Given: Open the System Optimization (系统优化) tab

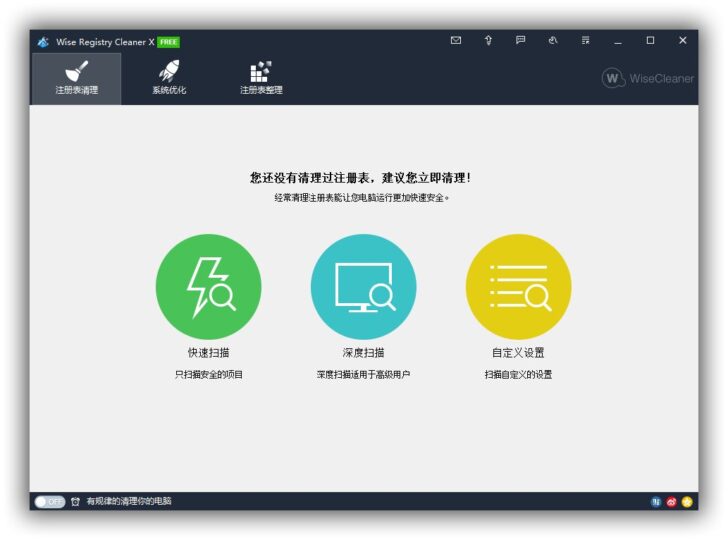Looking at the screenshot, I should [168, 79].
